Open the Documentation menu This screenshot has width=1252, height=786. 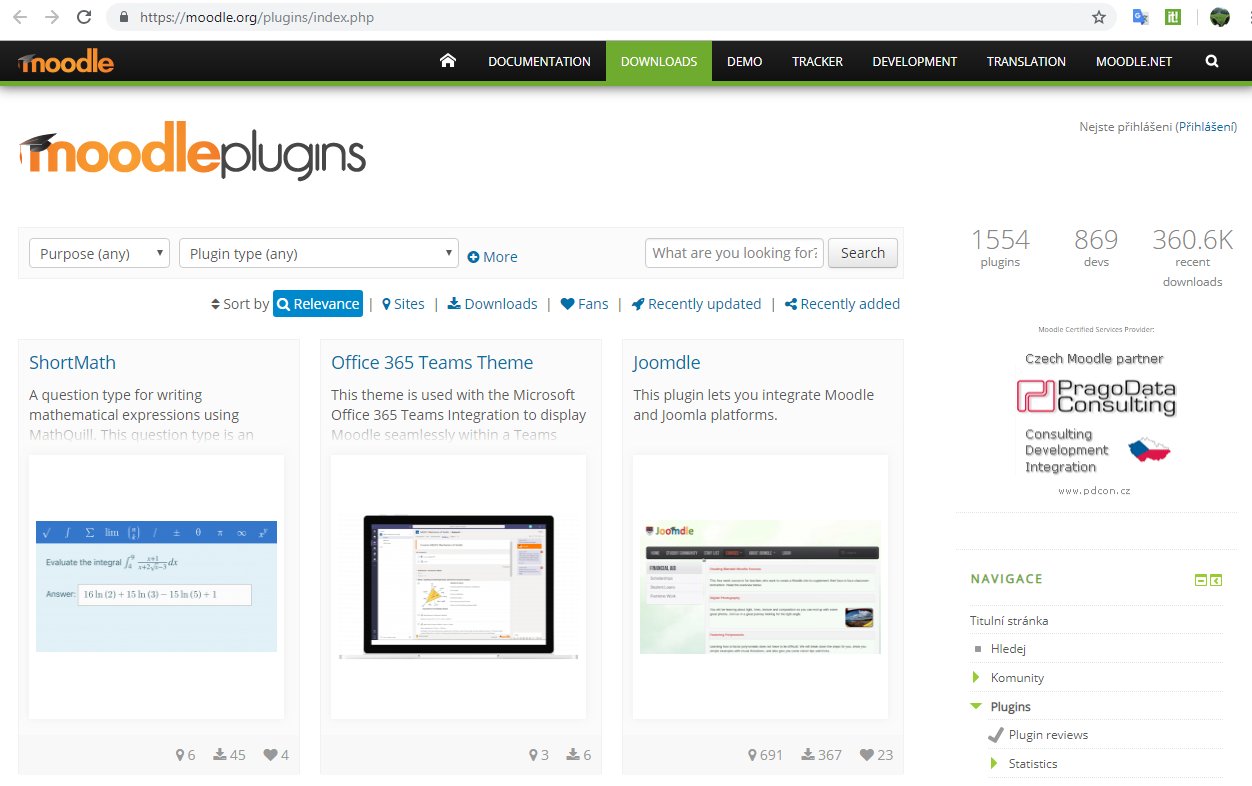click(x=539, y=61)
